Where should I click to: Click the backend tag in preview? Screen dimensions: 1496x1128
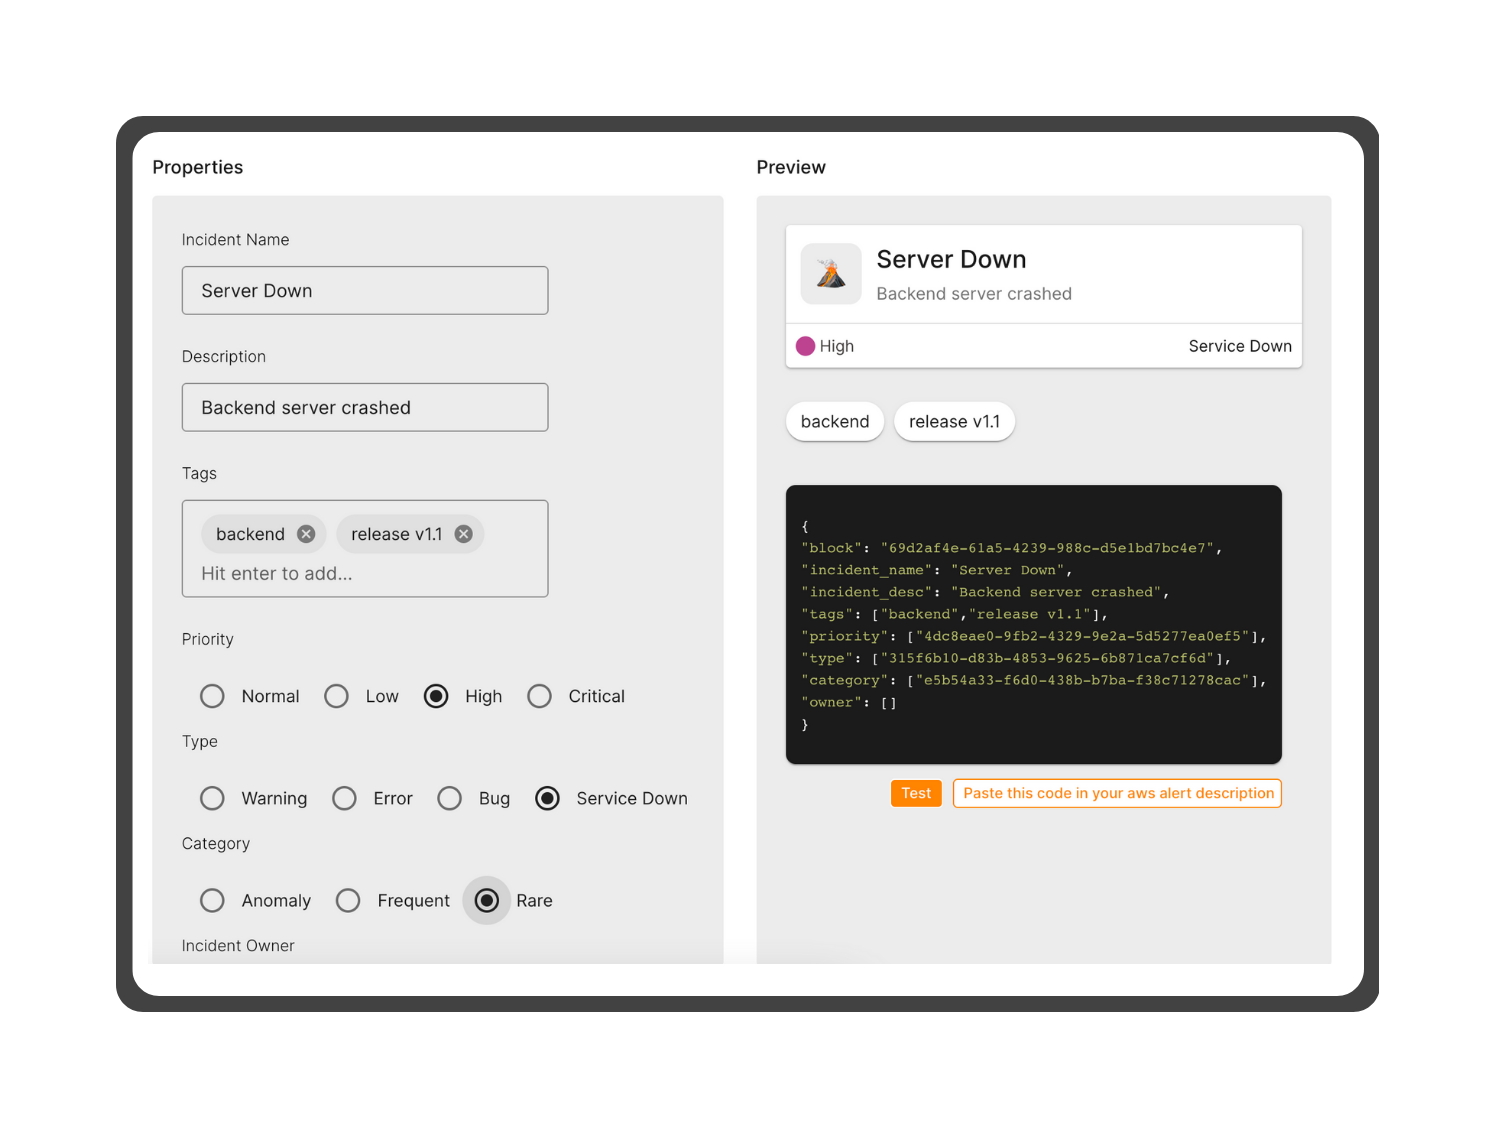coord(835,421)
